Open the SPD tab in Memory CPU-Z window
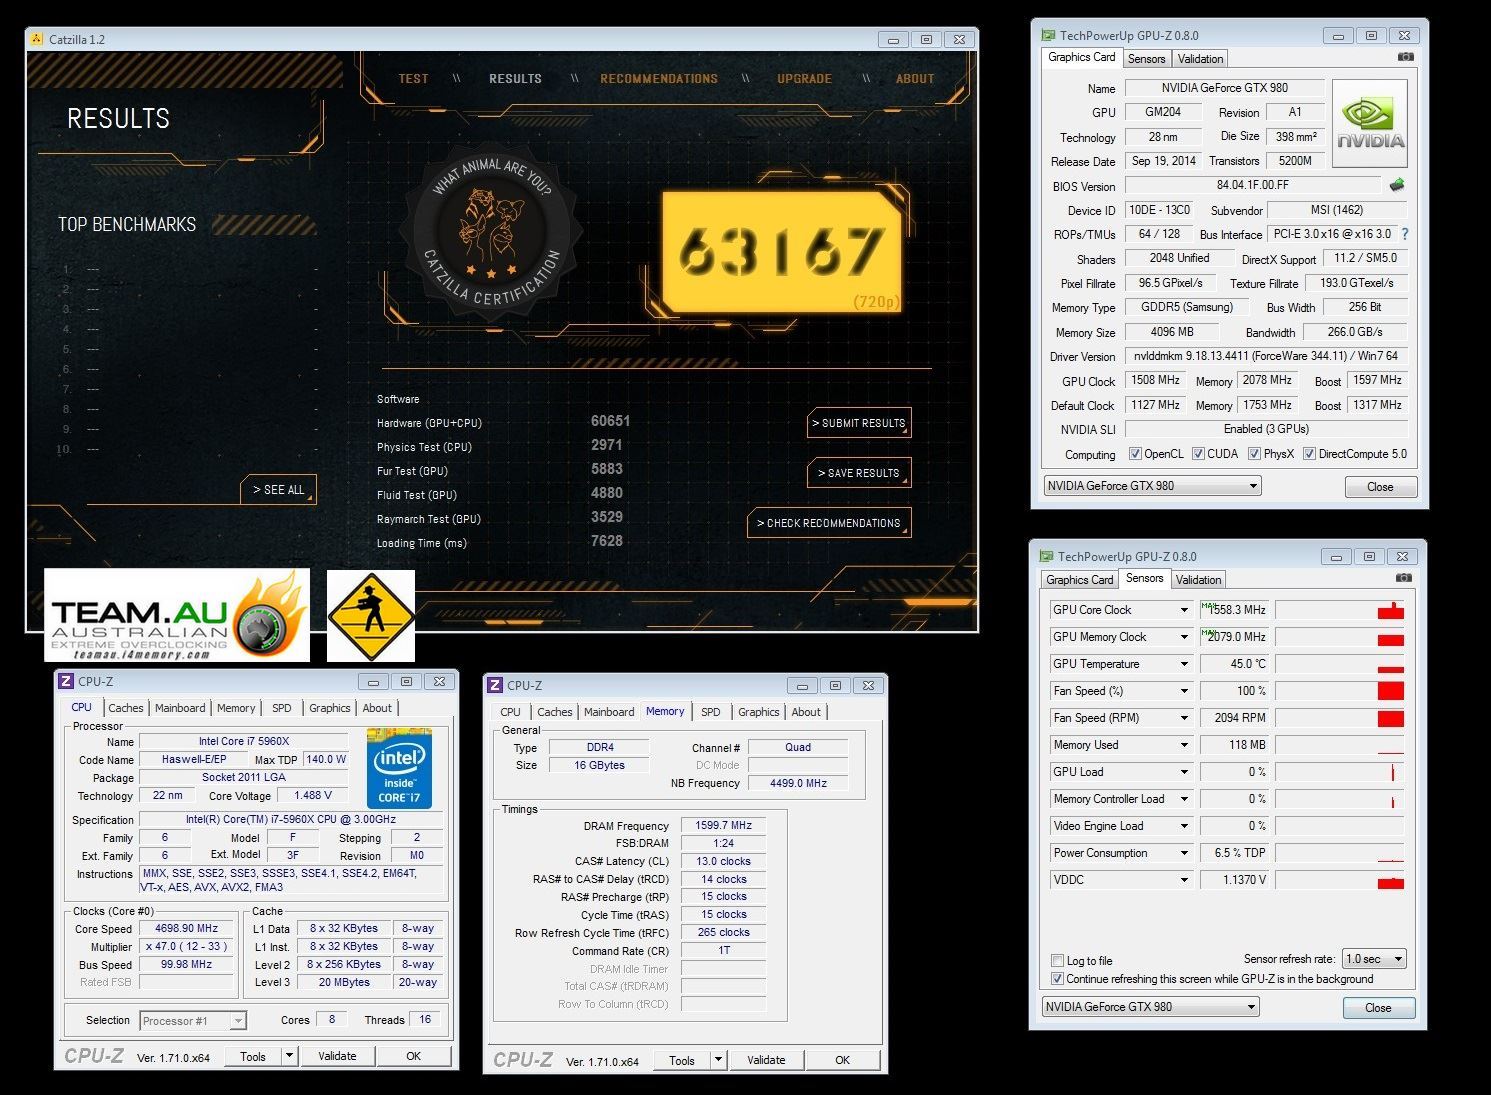This screenshot has height=1095, width=1491. click(710, 712)
